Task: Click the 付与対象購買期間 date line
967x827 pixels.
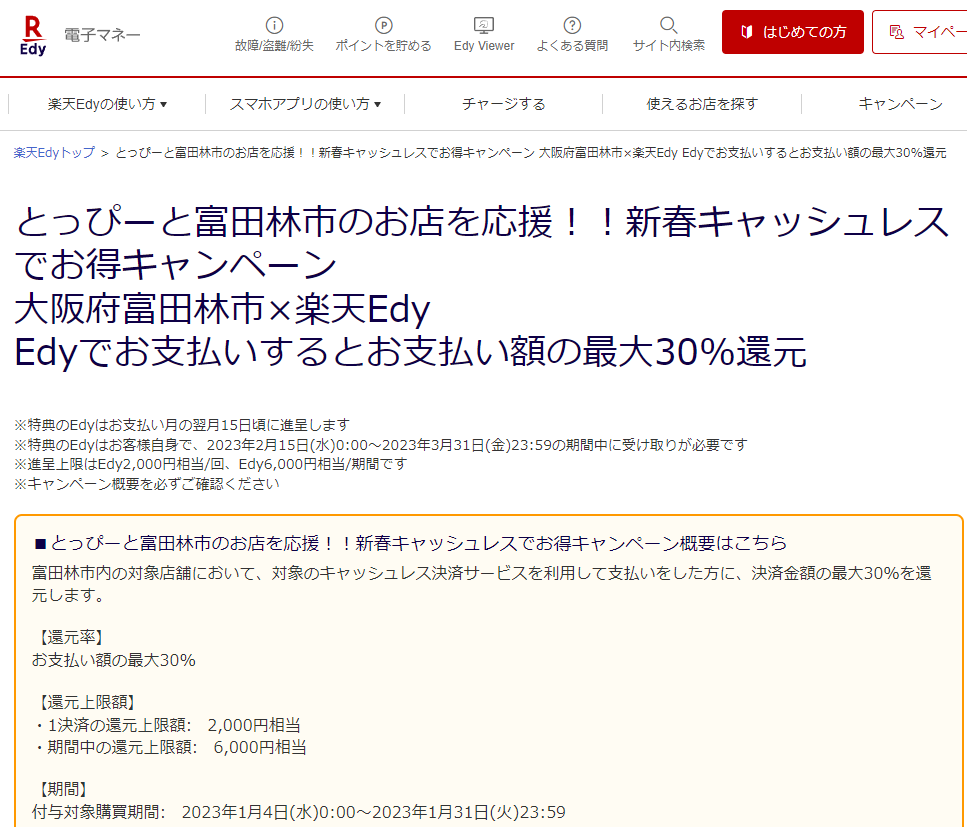Action: tap(298, 812)
